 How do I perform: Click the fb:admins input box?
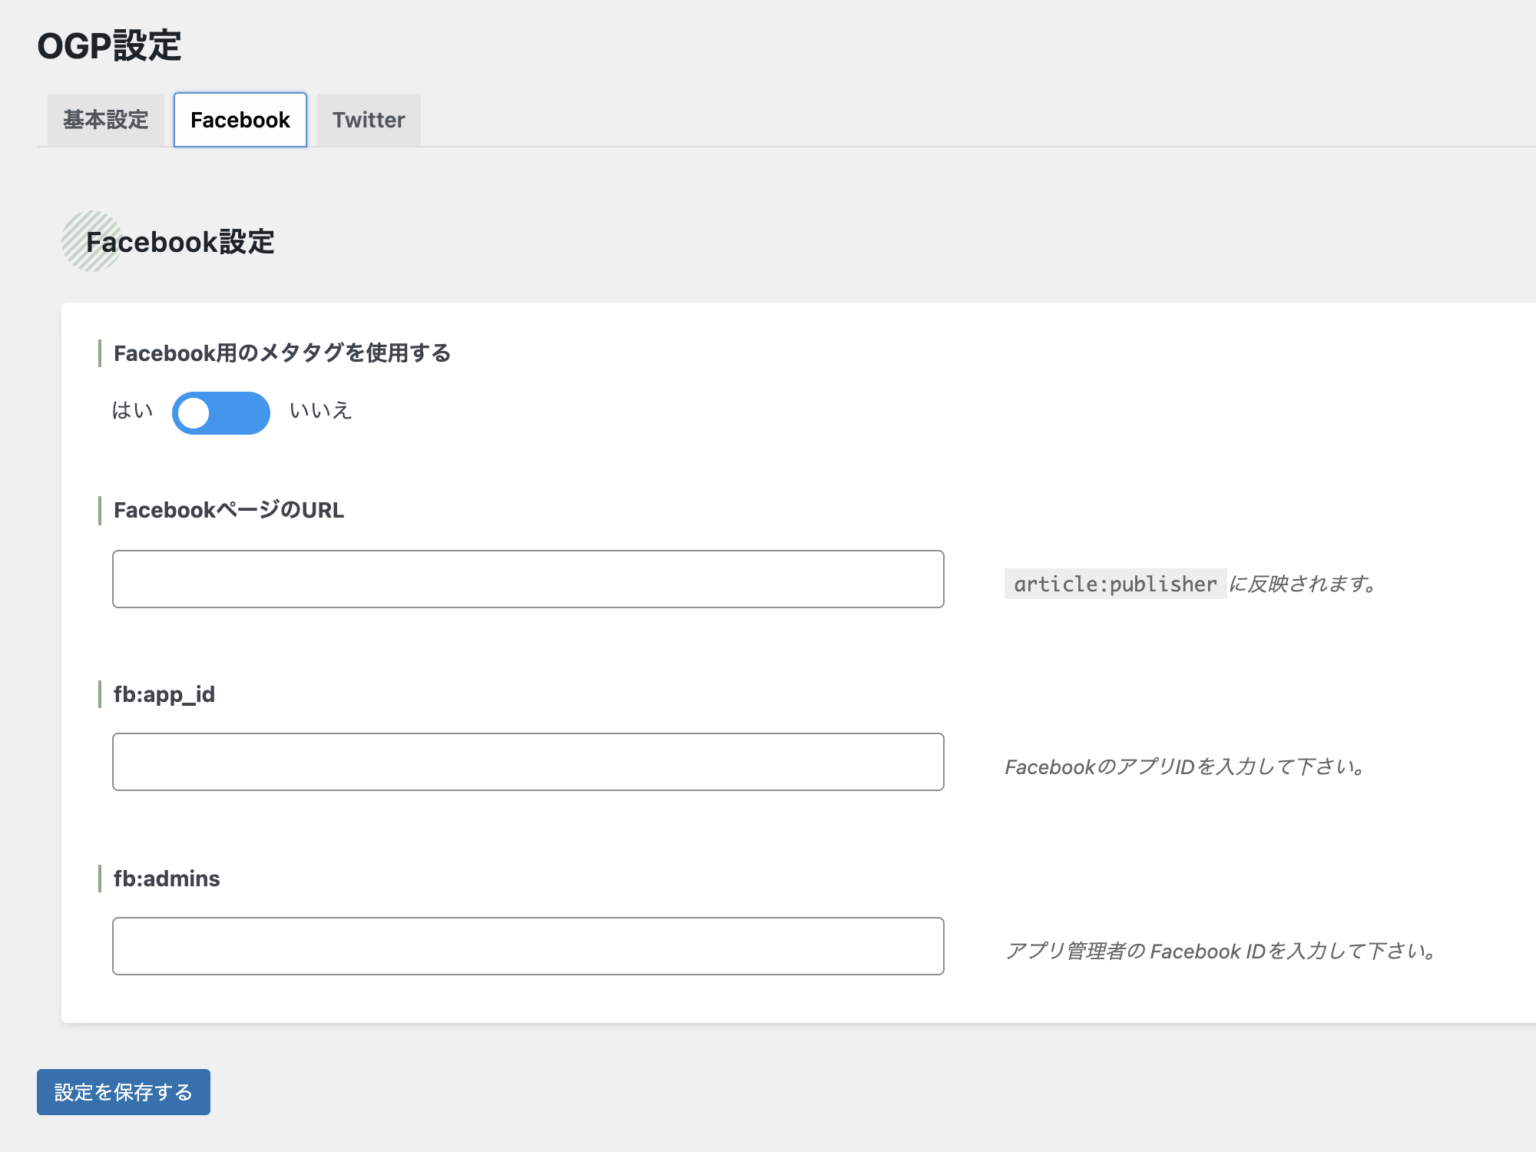coord(528,945)
